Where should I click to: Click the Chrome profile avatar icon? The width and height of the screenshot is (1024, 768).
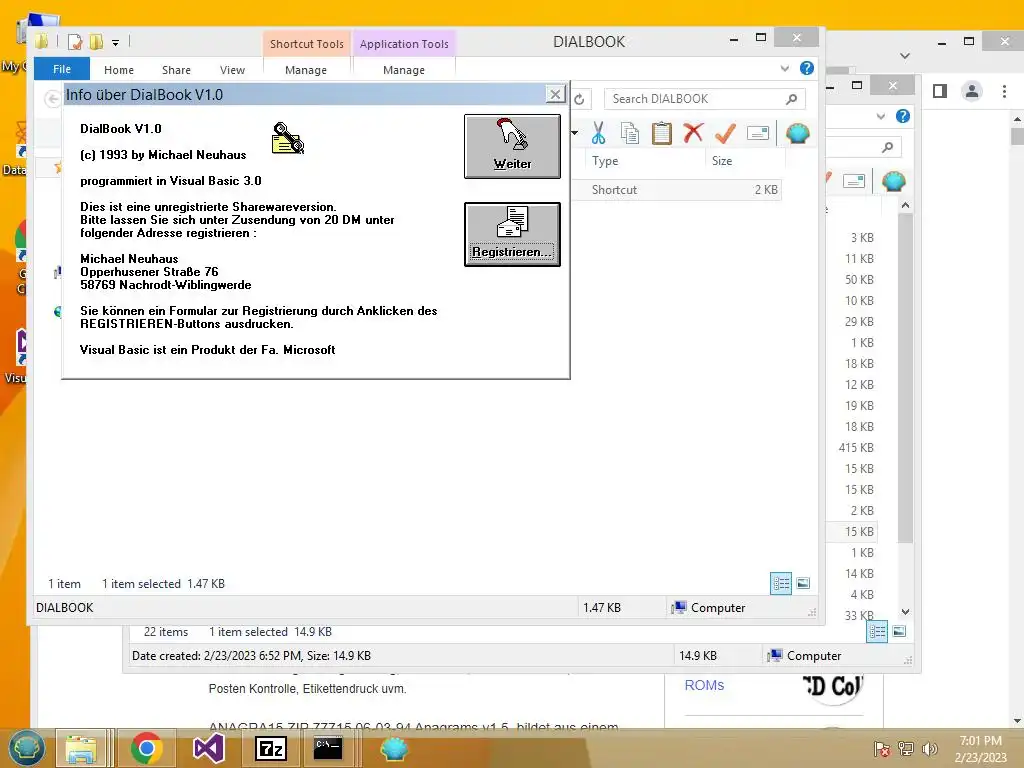[x=972, y=91]
